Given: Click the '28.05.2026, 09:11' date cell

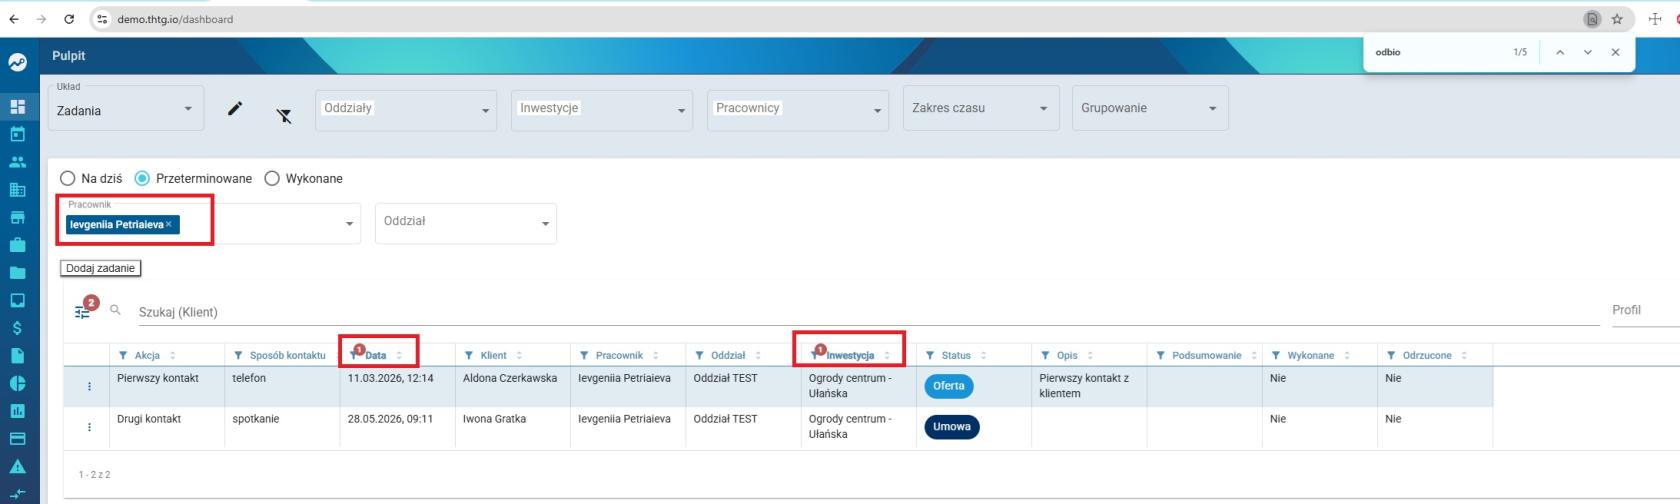Looking at the screenshot, I should [x=390, y=419].
